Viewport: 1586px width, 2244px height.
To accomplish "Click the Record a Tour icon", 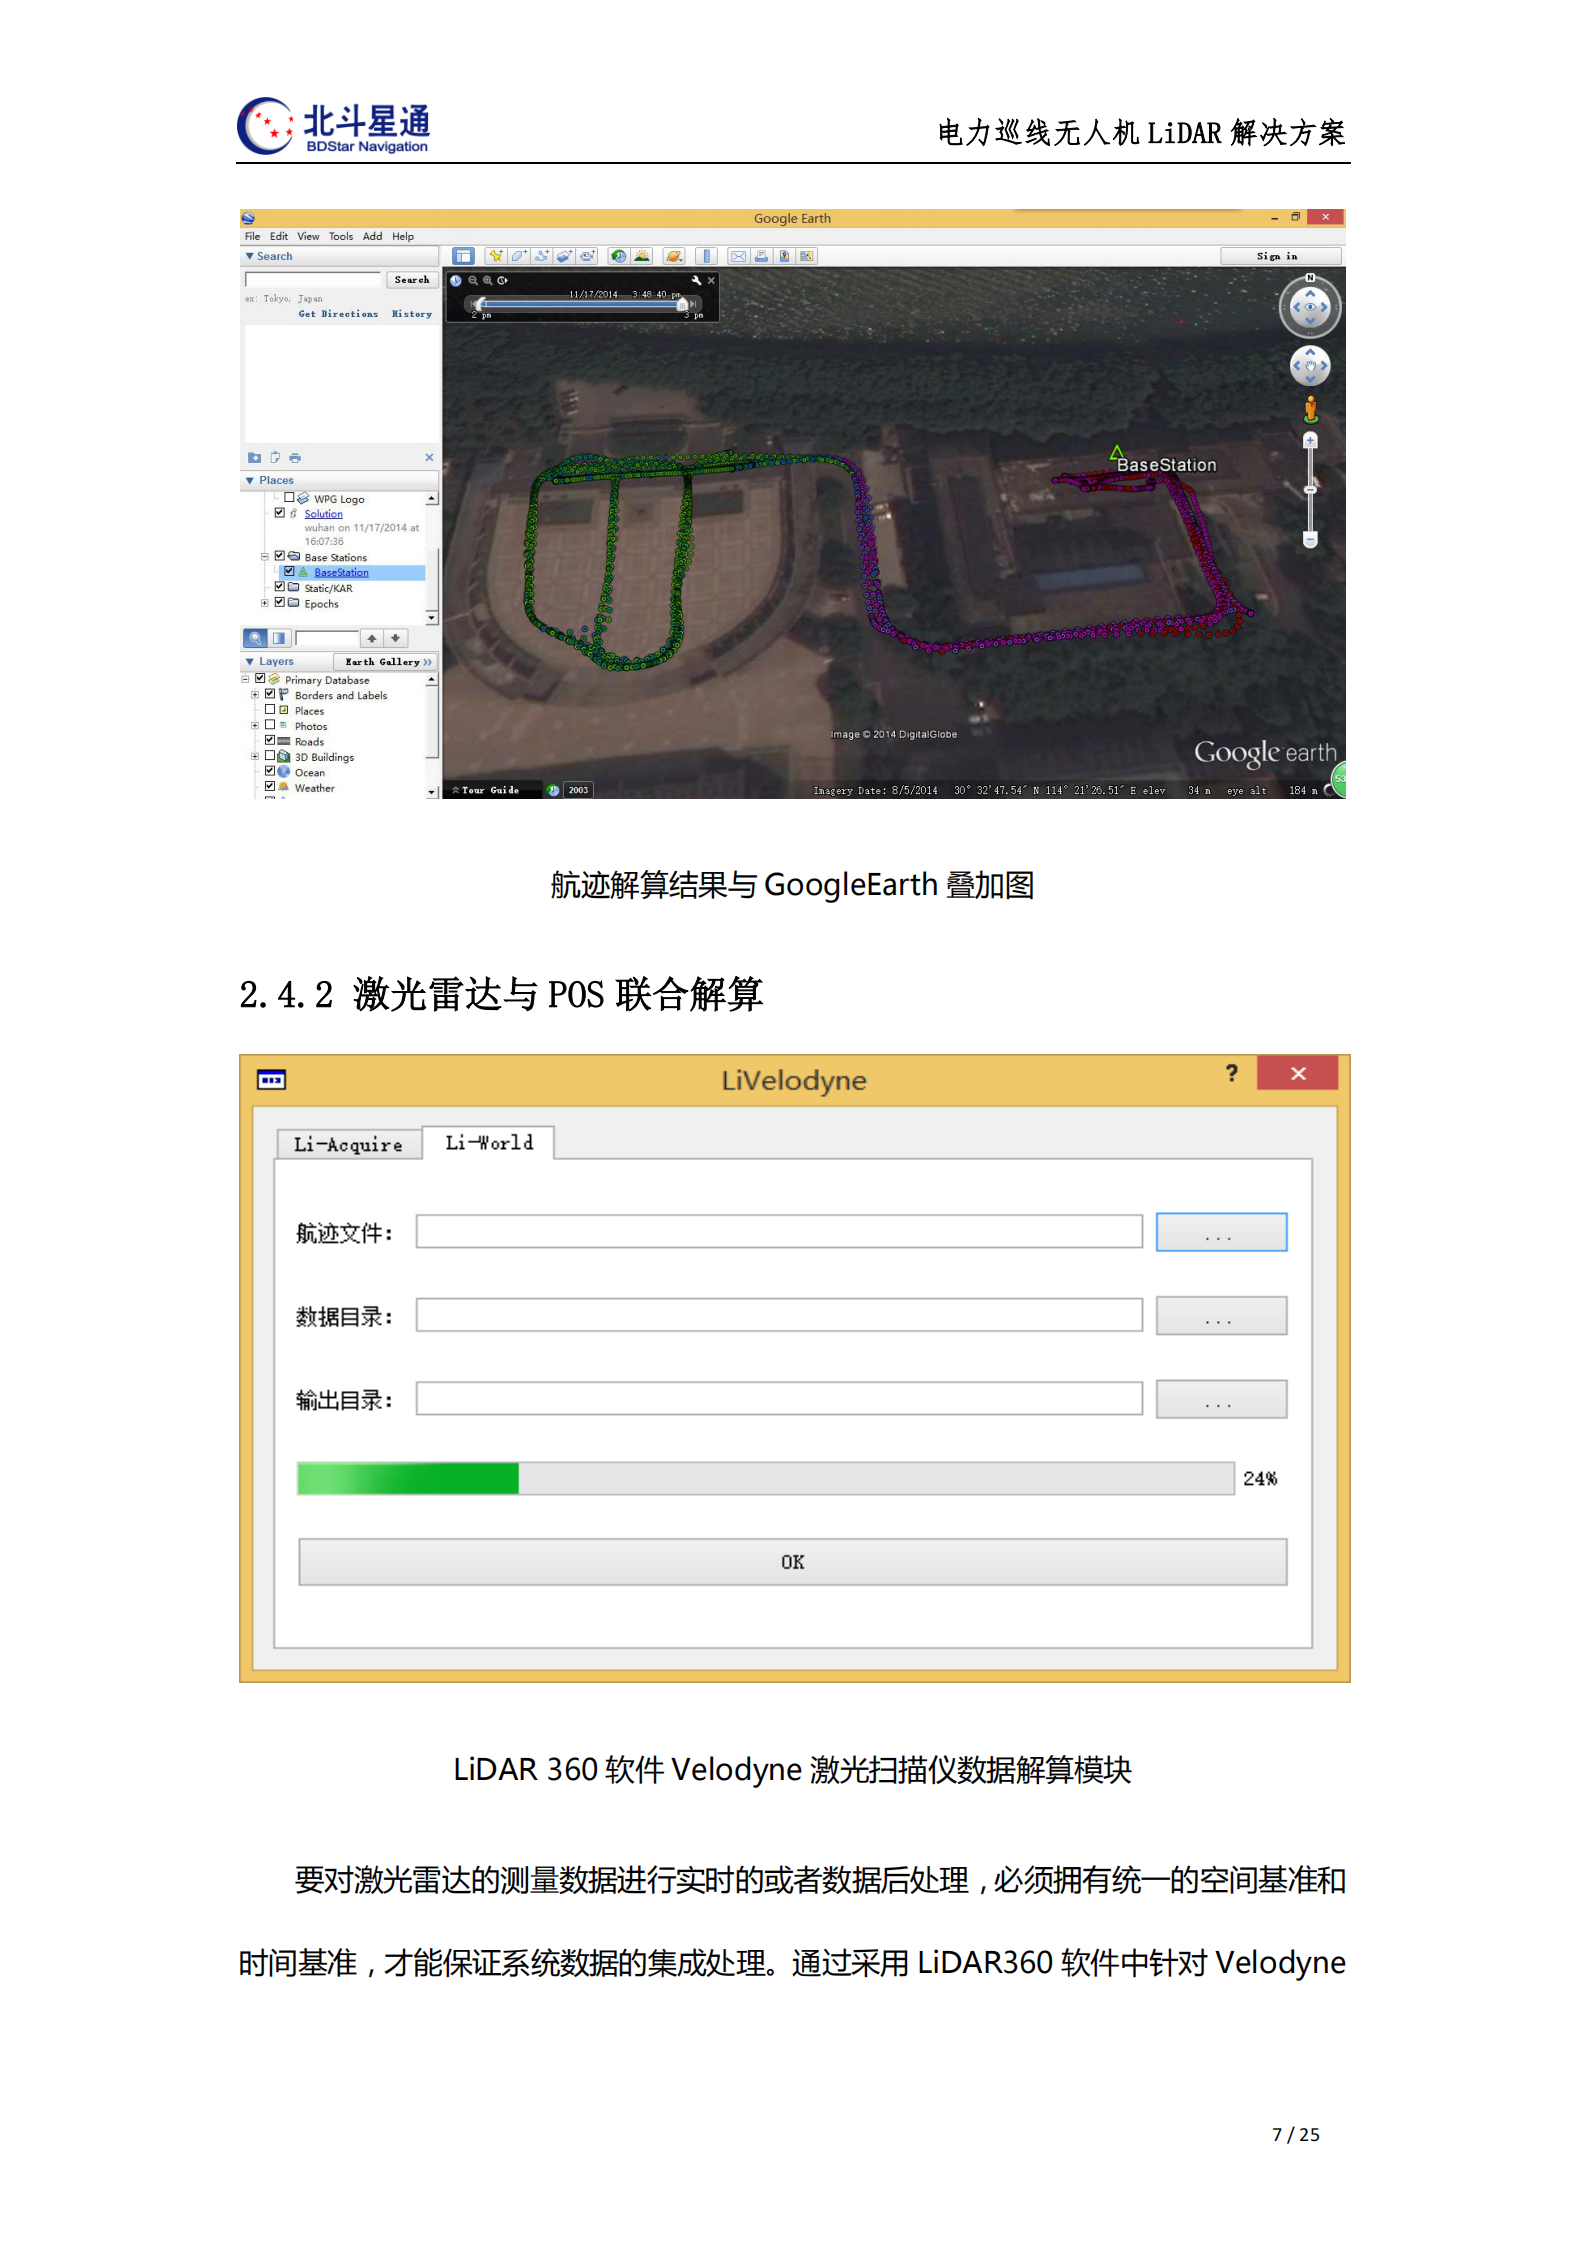I will 587,256.
